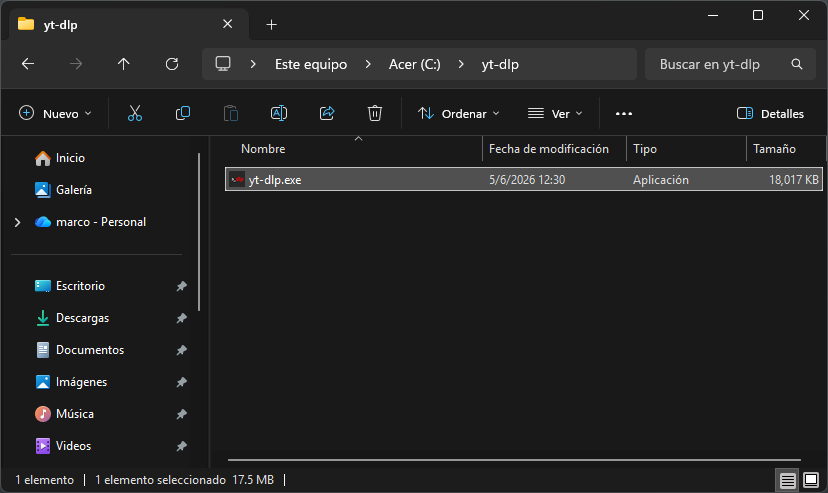Click the date 5/6/2026 12:30
This screenshot has height=493, width=828.
tap(527, 180)
